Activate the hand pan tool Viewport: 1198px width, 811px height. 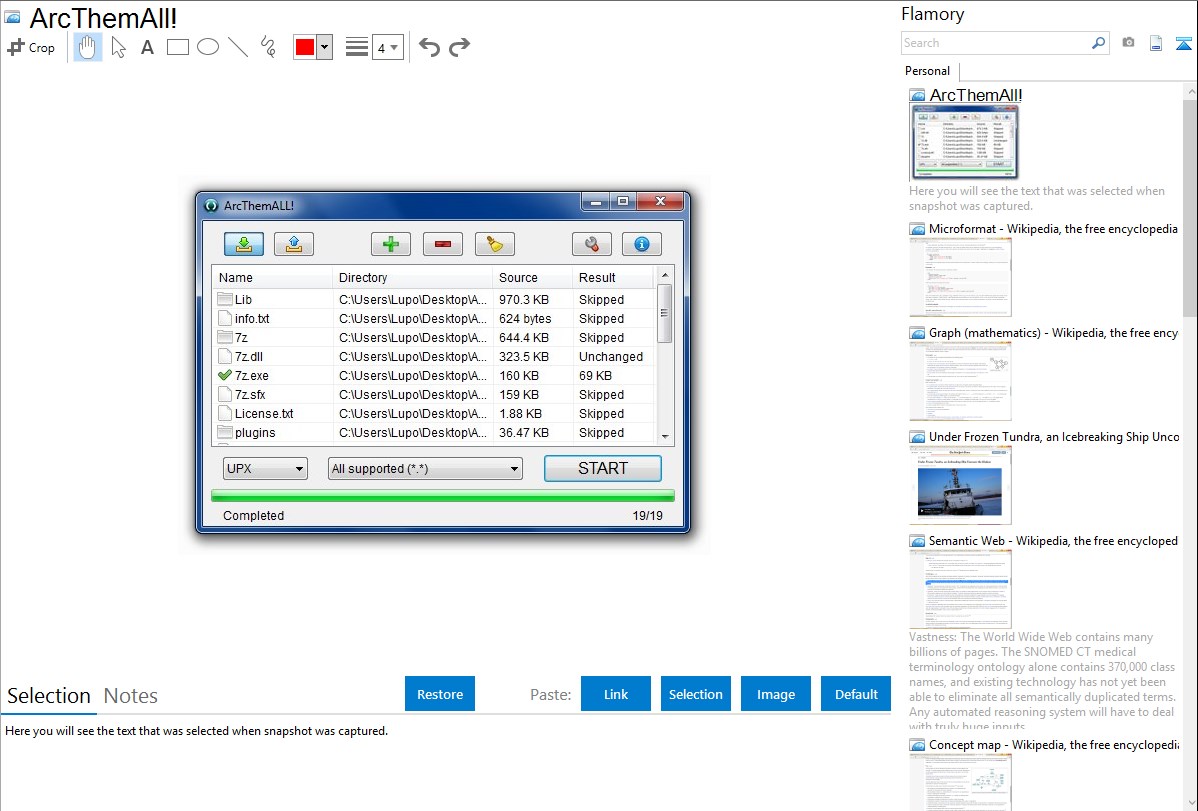pyautogui.click(x=88, y=47)
